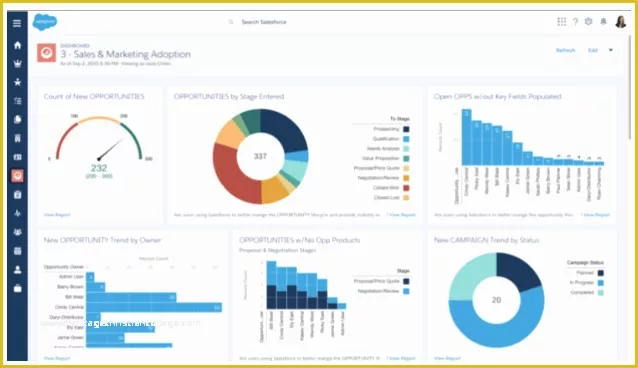Open Chatter pulse icon in sidebar
Image resolution: width=638 pixels, height=368 pixels.
click(x=17, y=213)
